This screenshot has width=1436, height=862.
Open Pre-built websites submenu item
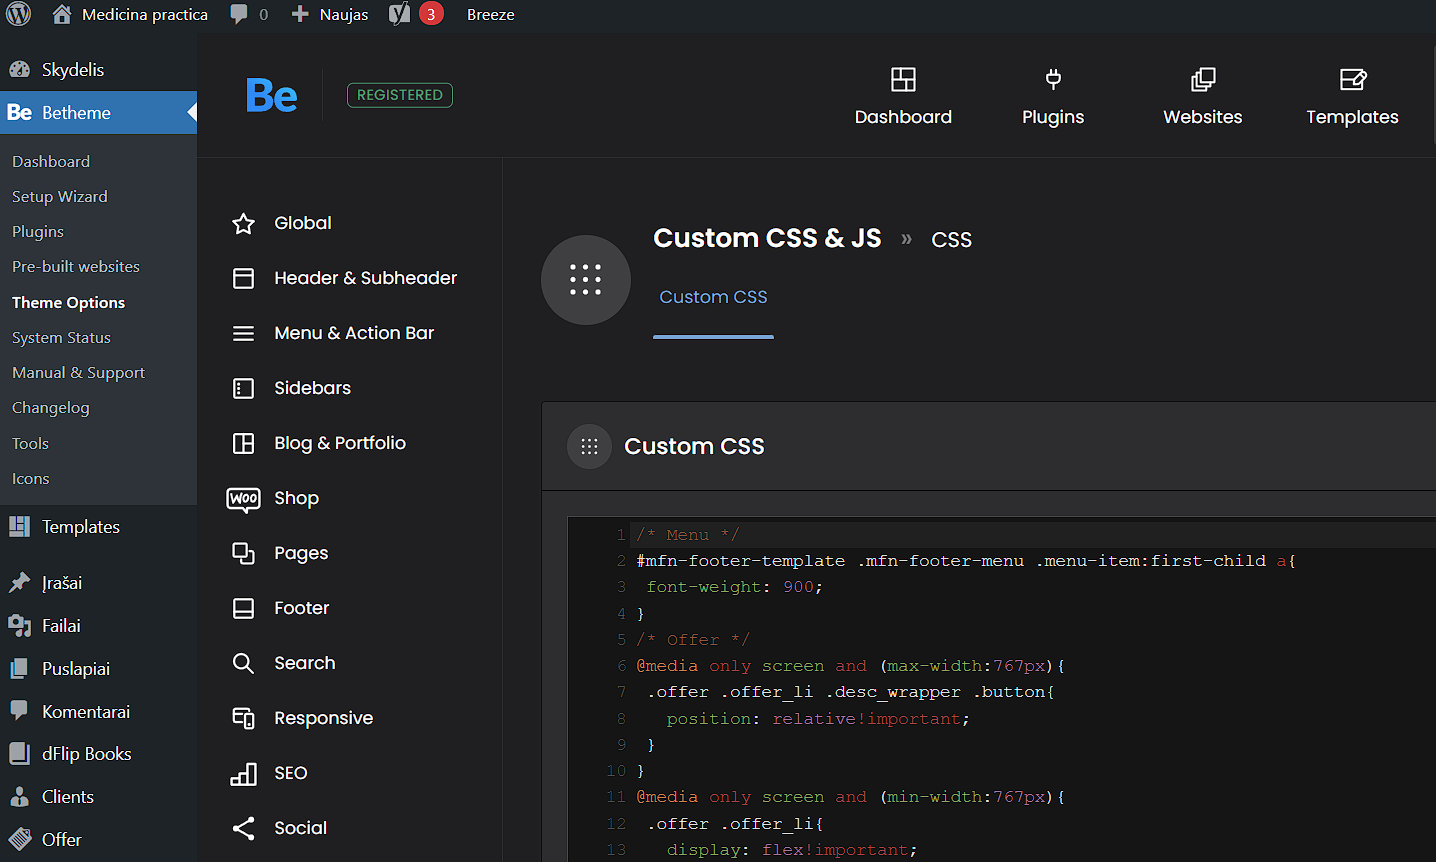pyautogui.click(x=76, y=266)
